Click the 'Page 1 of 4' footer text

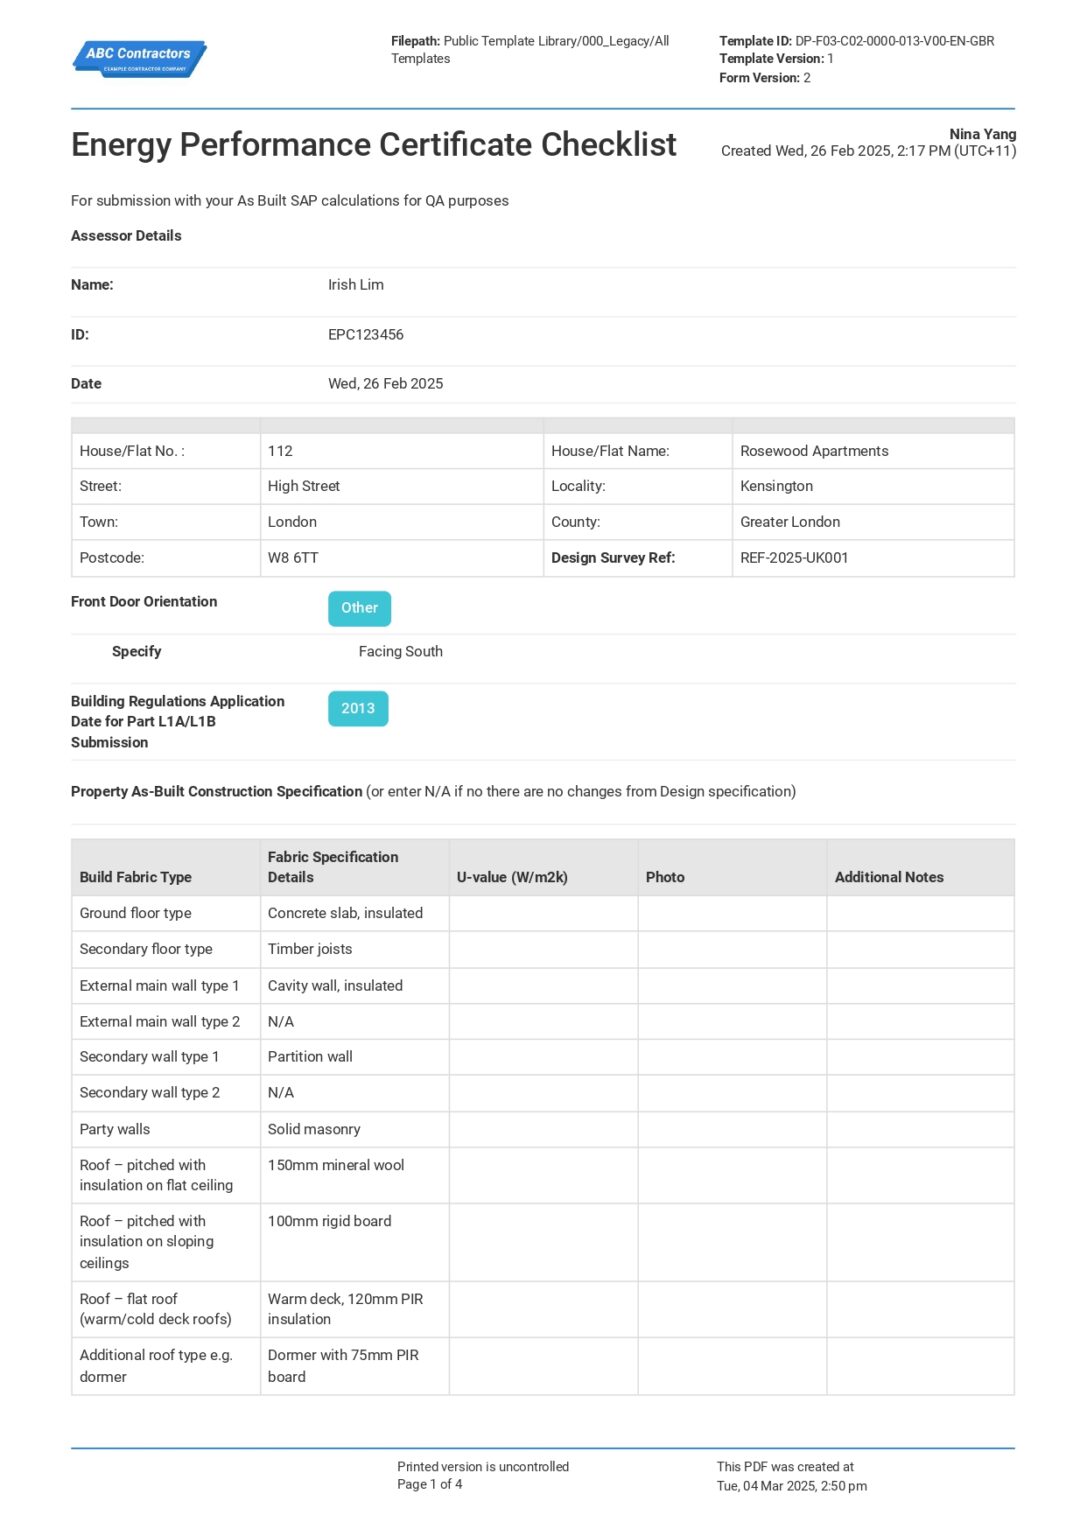pyautogui.click(x=429, y=1484)
